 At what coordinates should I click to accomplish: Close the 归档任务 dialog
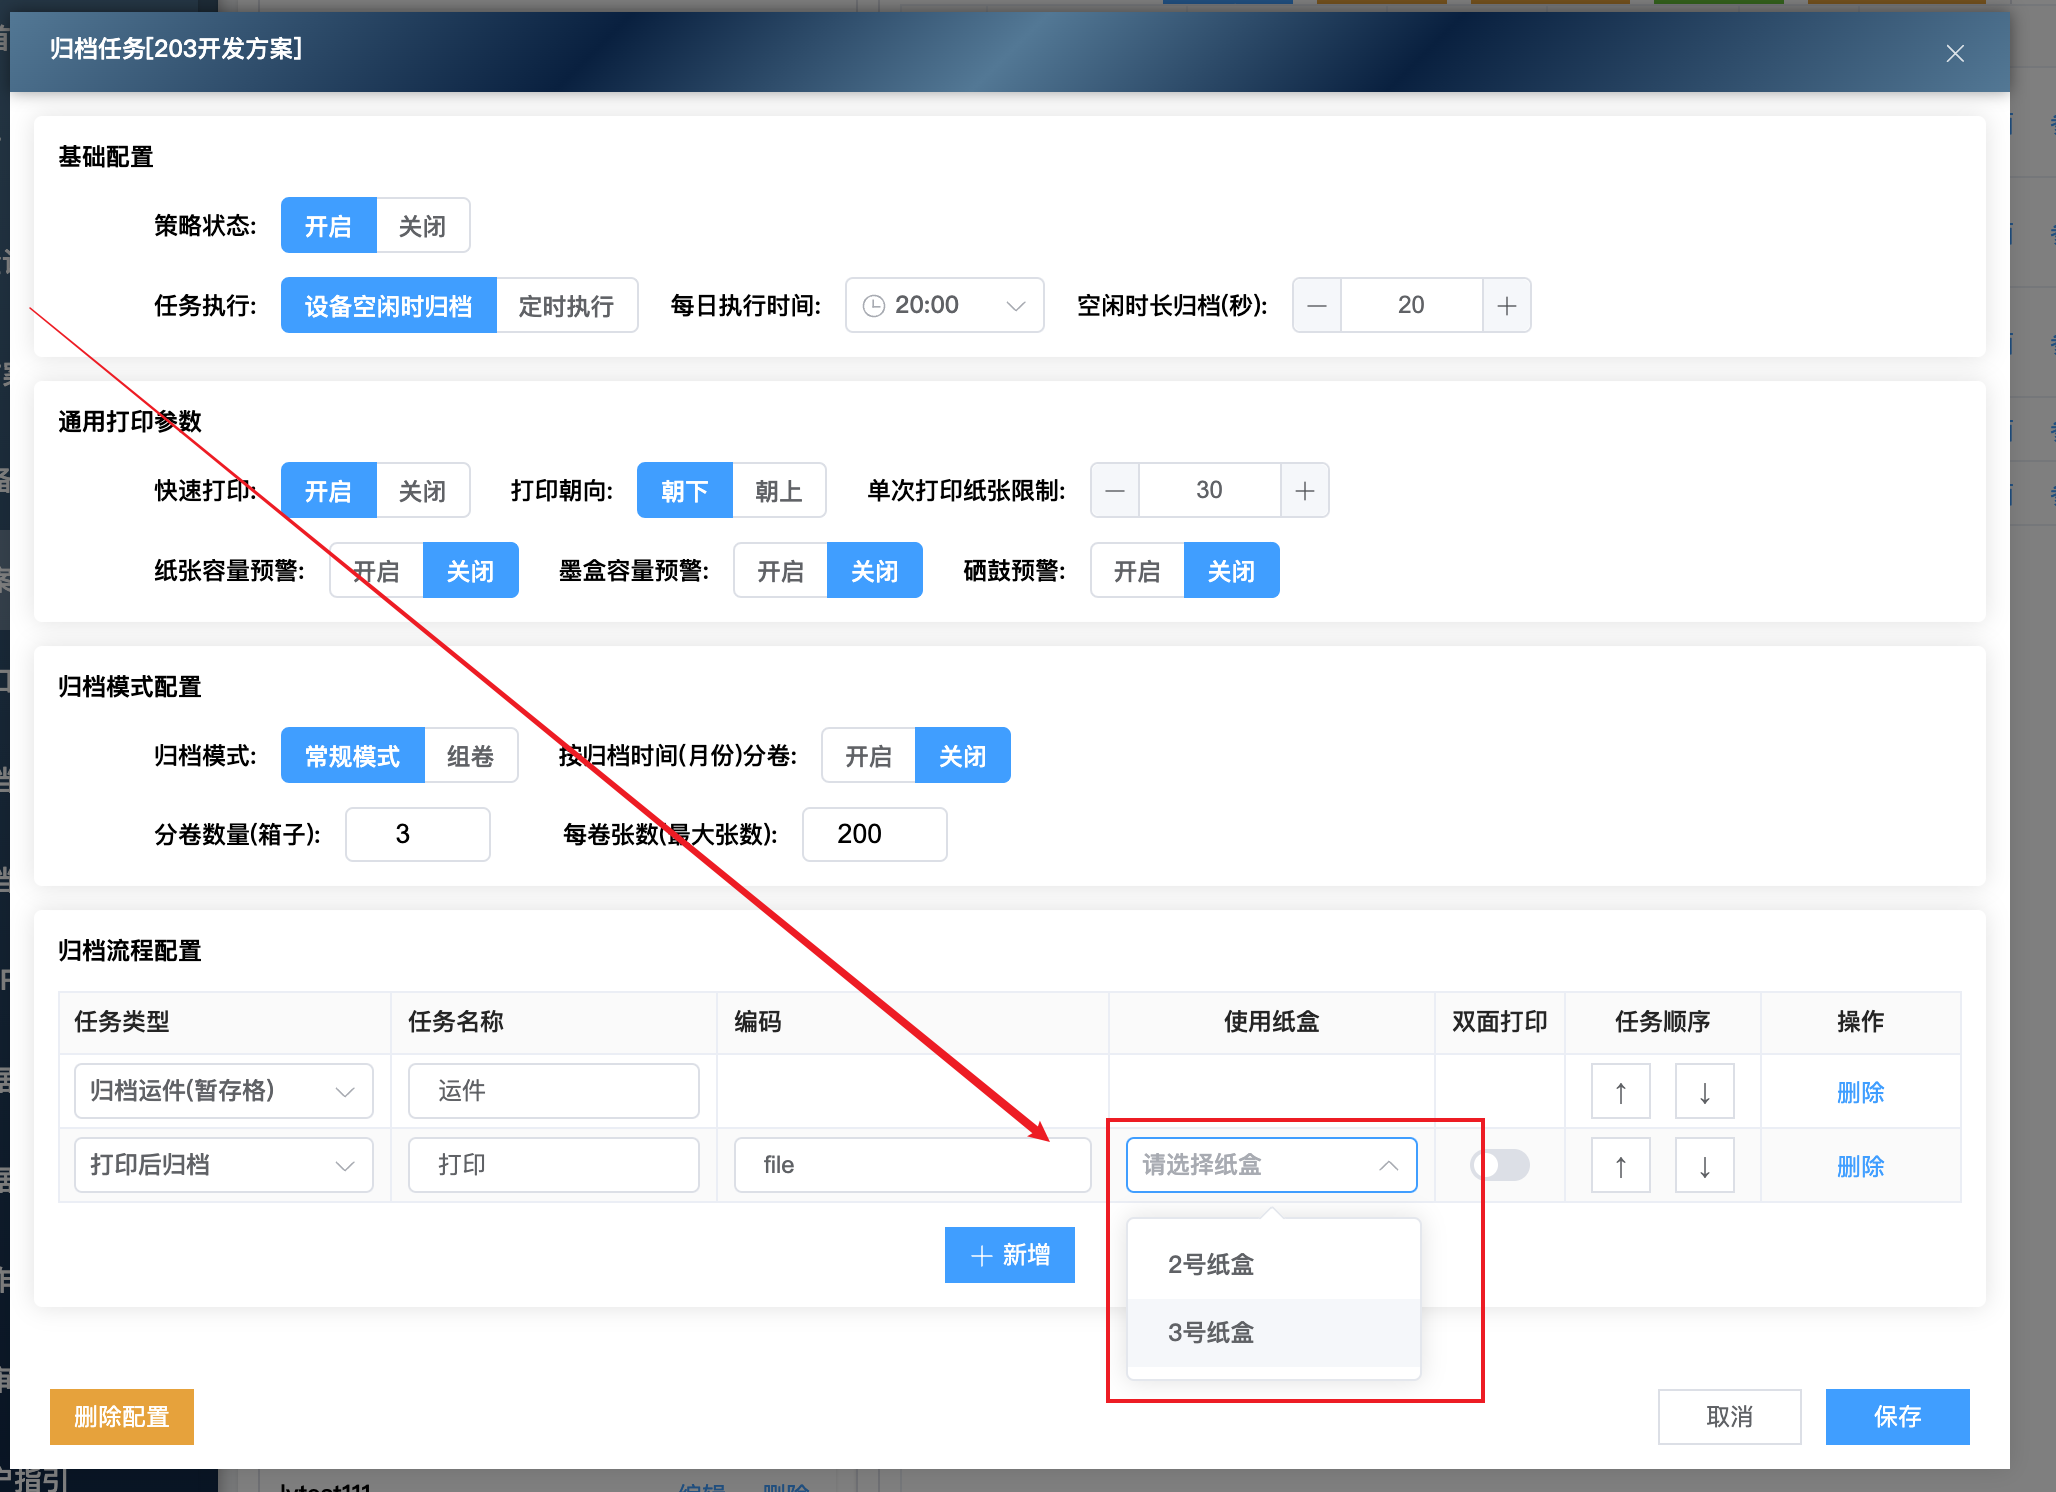point(1955,53)
